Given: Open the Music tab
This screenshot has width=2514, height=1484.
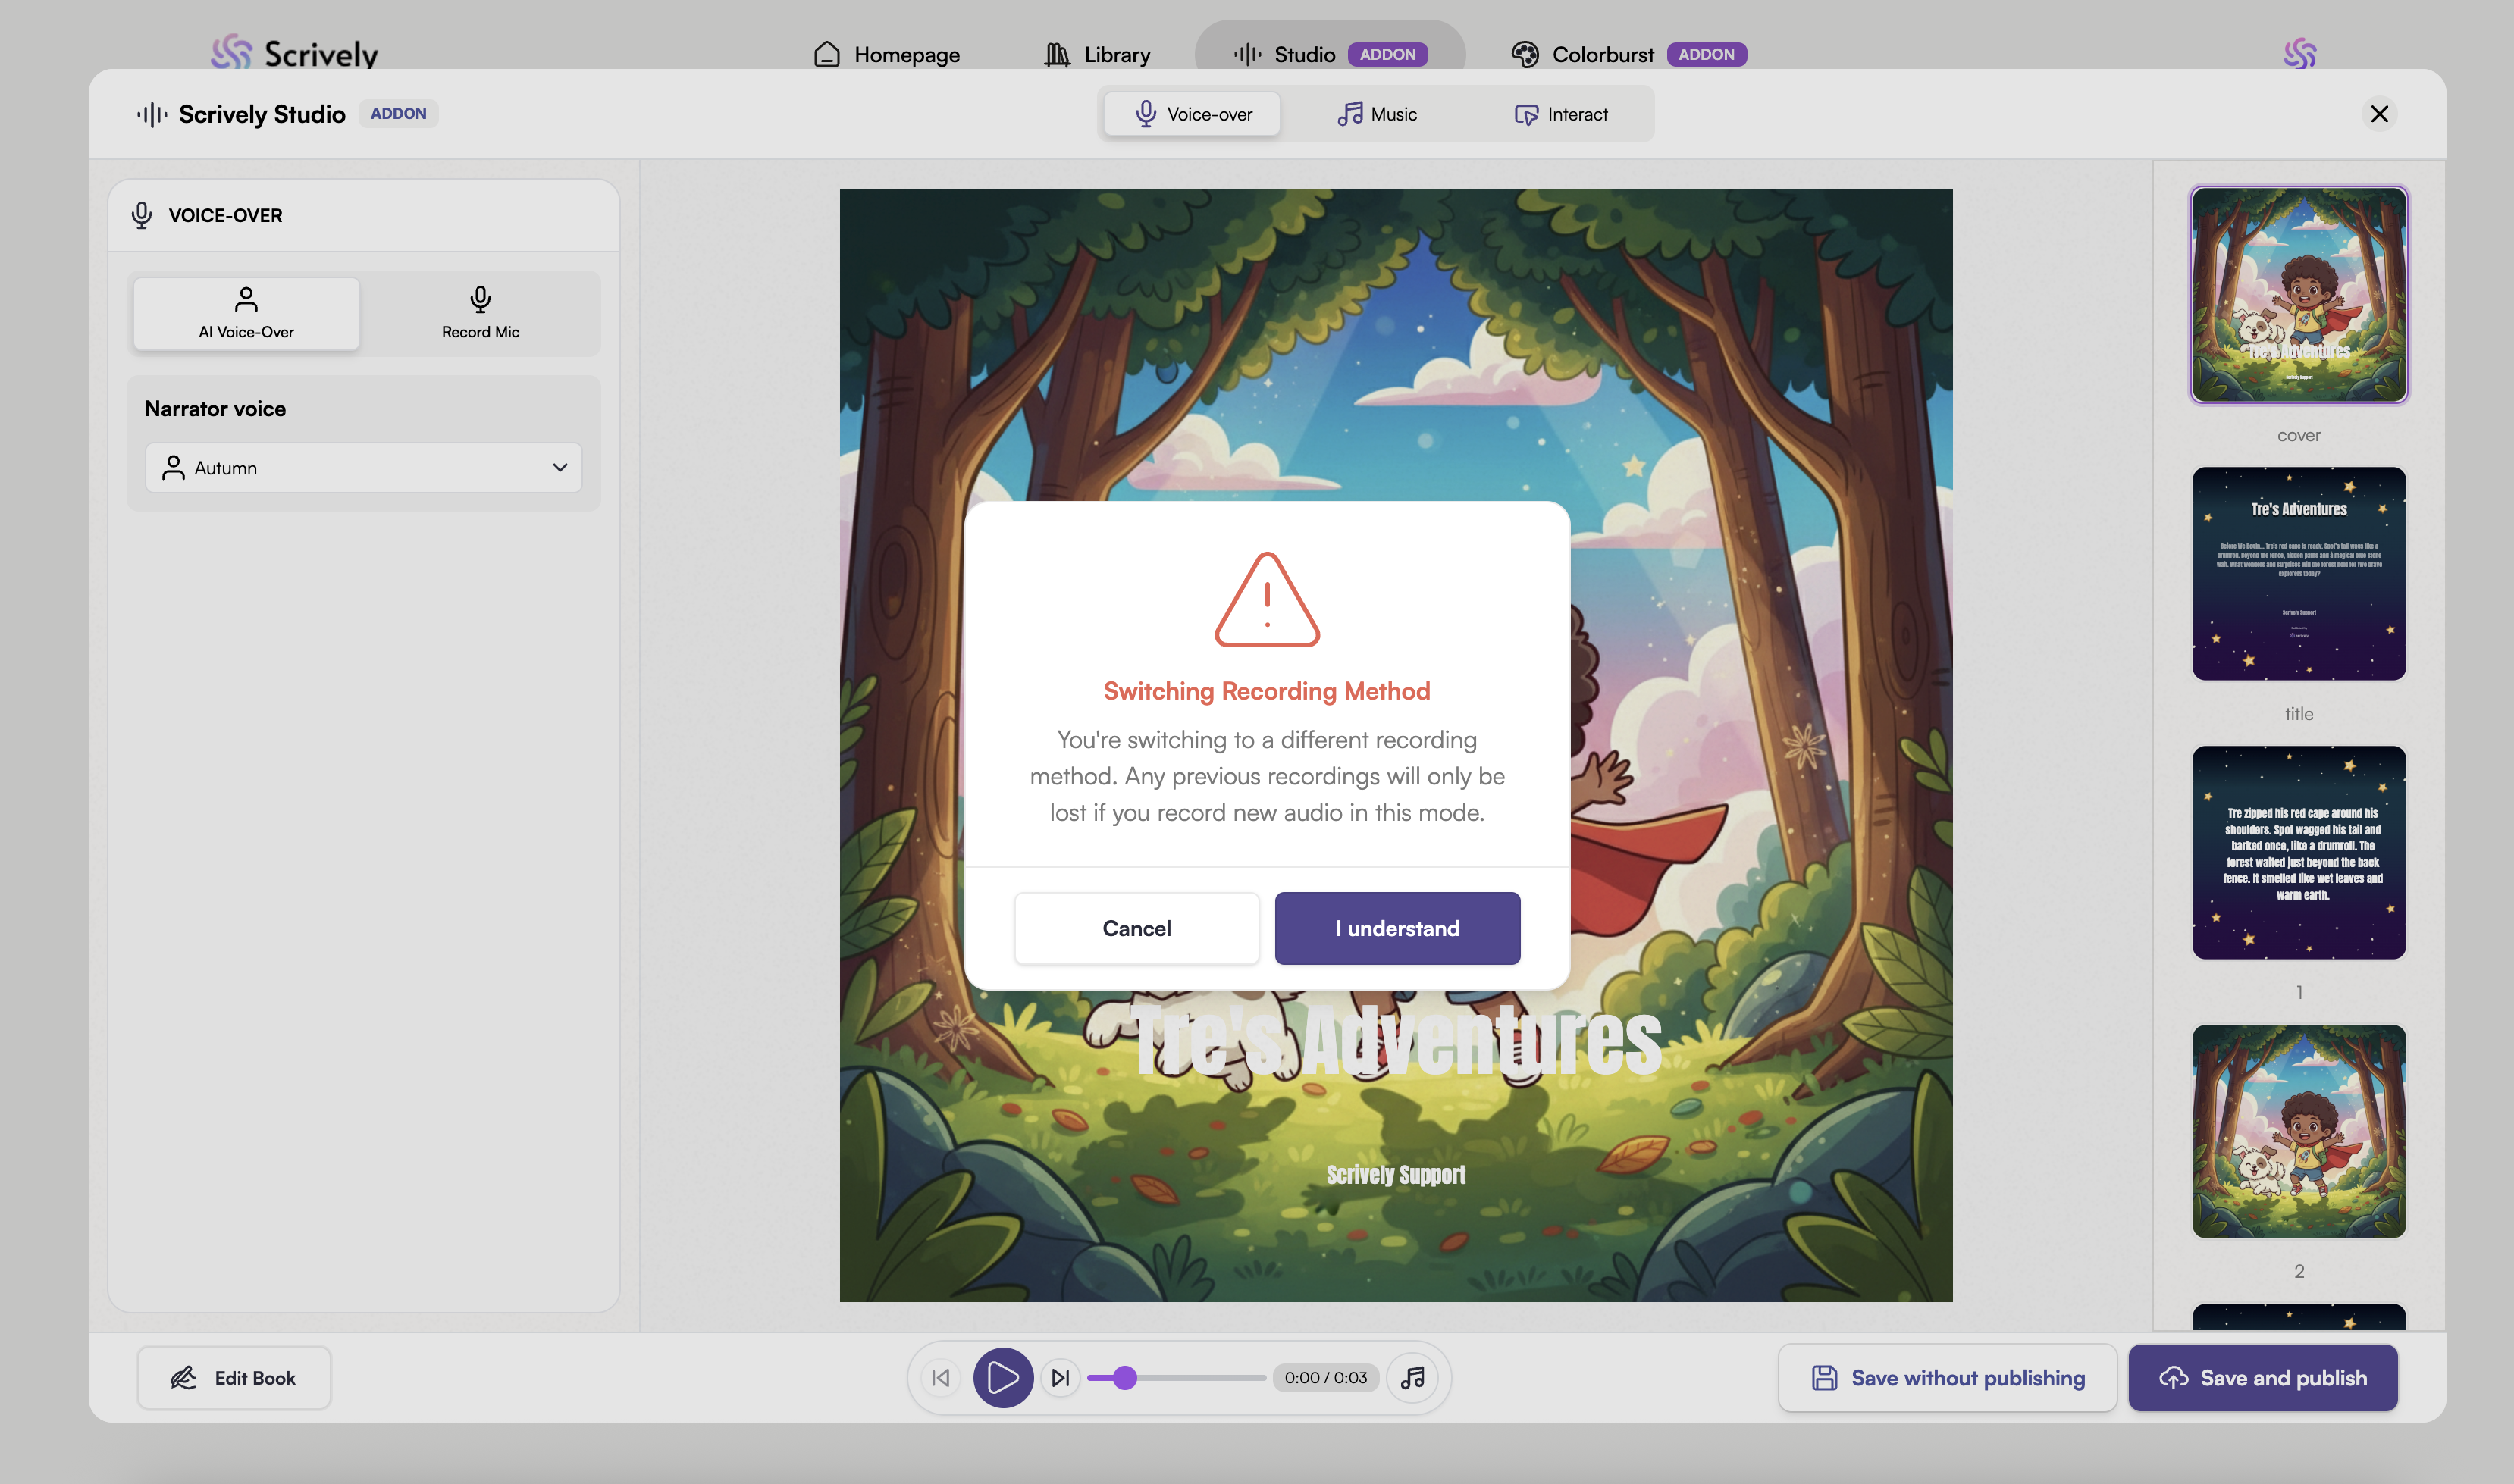Looking at the screenshot, I should tap(1377, 114).
